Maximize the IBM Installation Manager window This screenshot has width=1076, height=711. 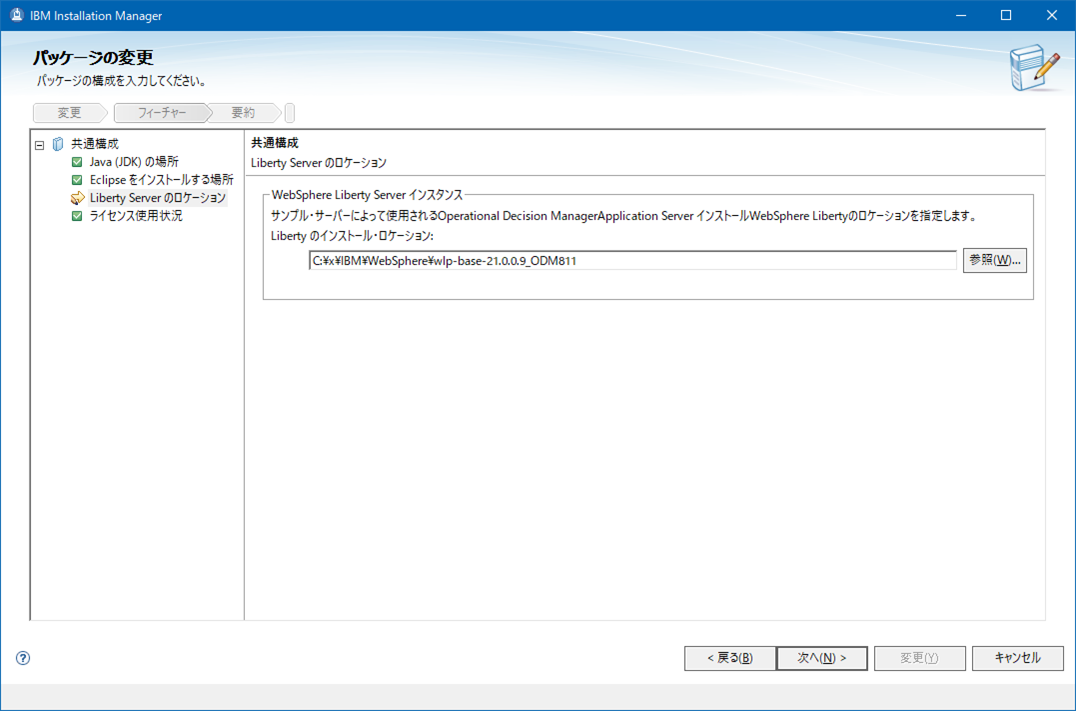1006,15
